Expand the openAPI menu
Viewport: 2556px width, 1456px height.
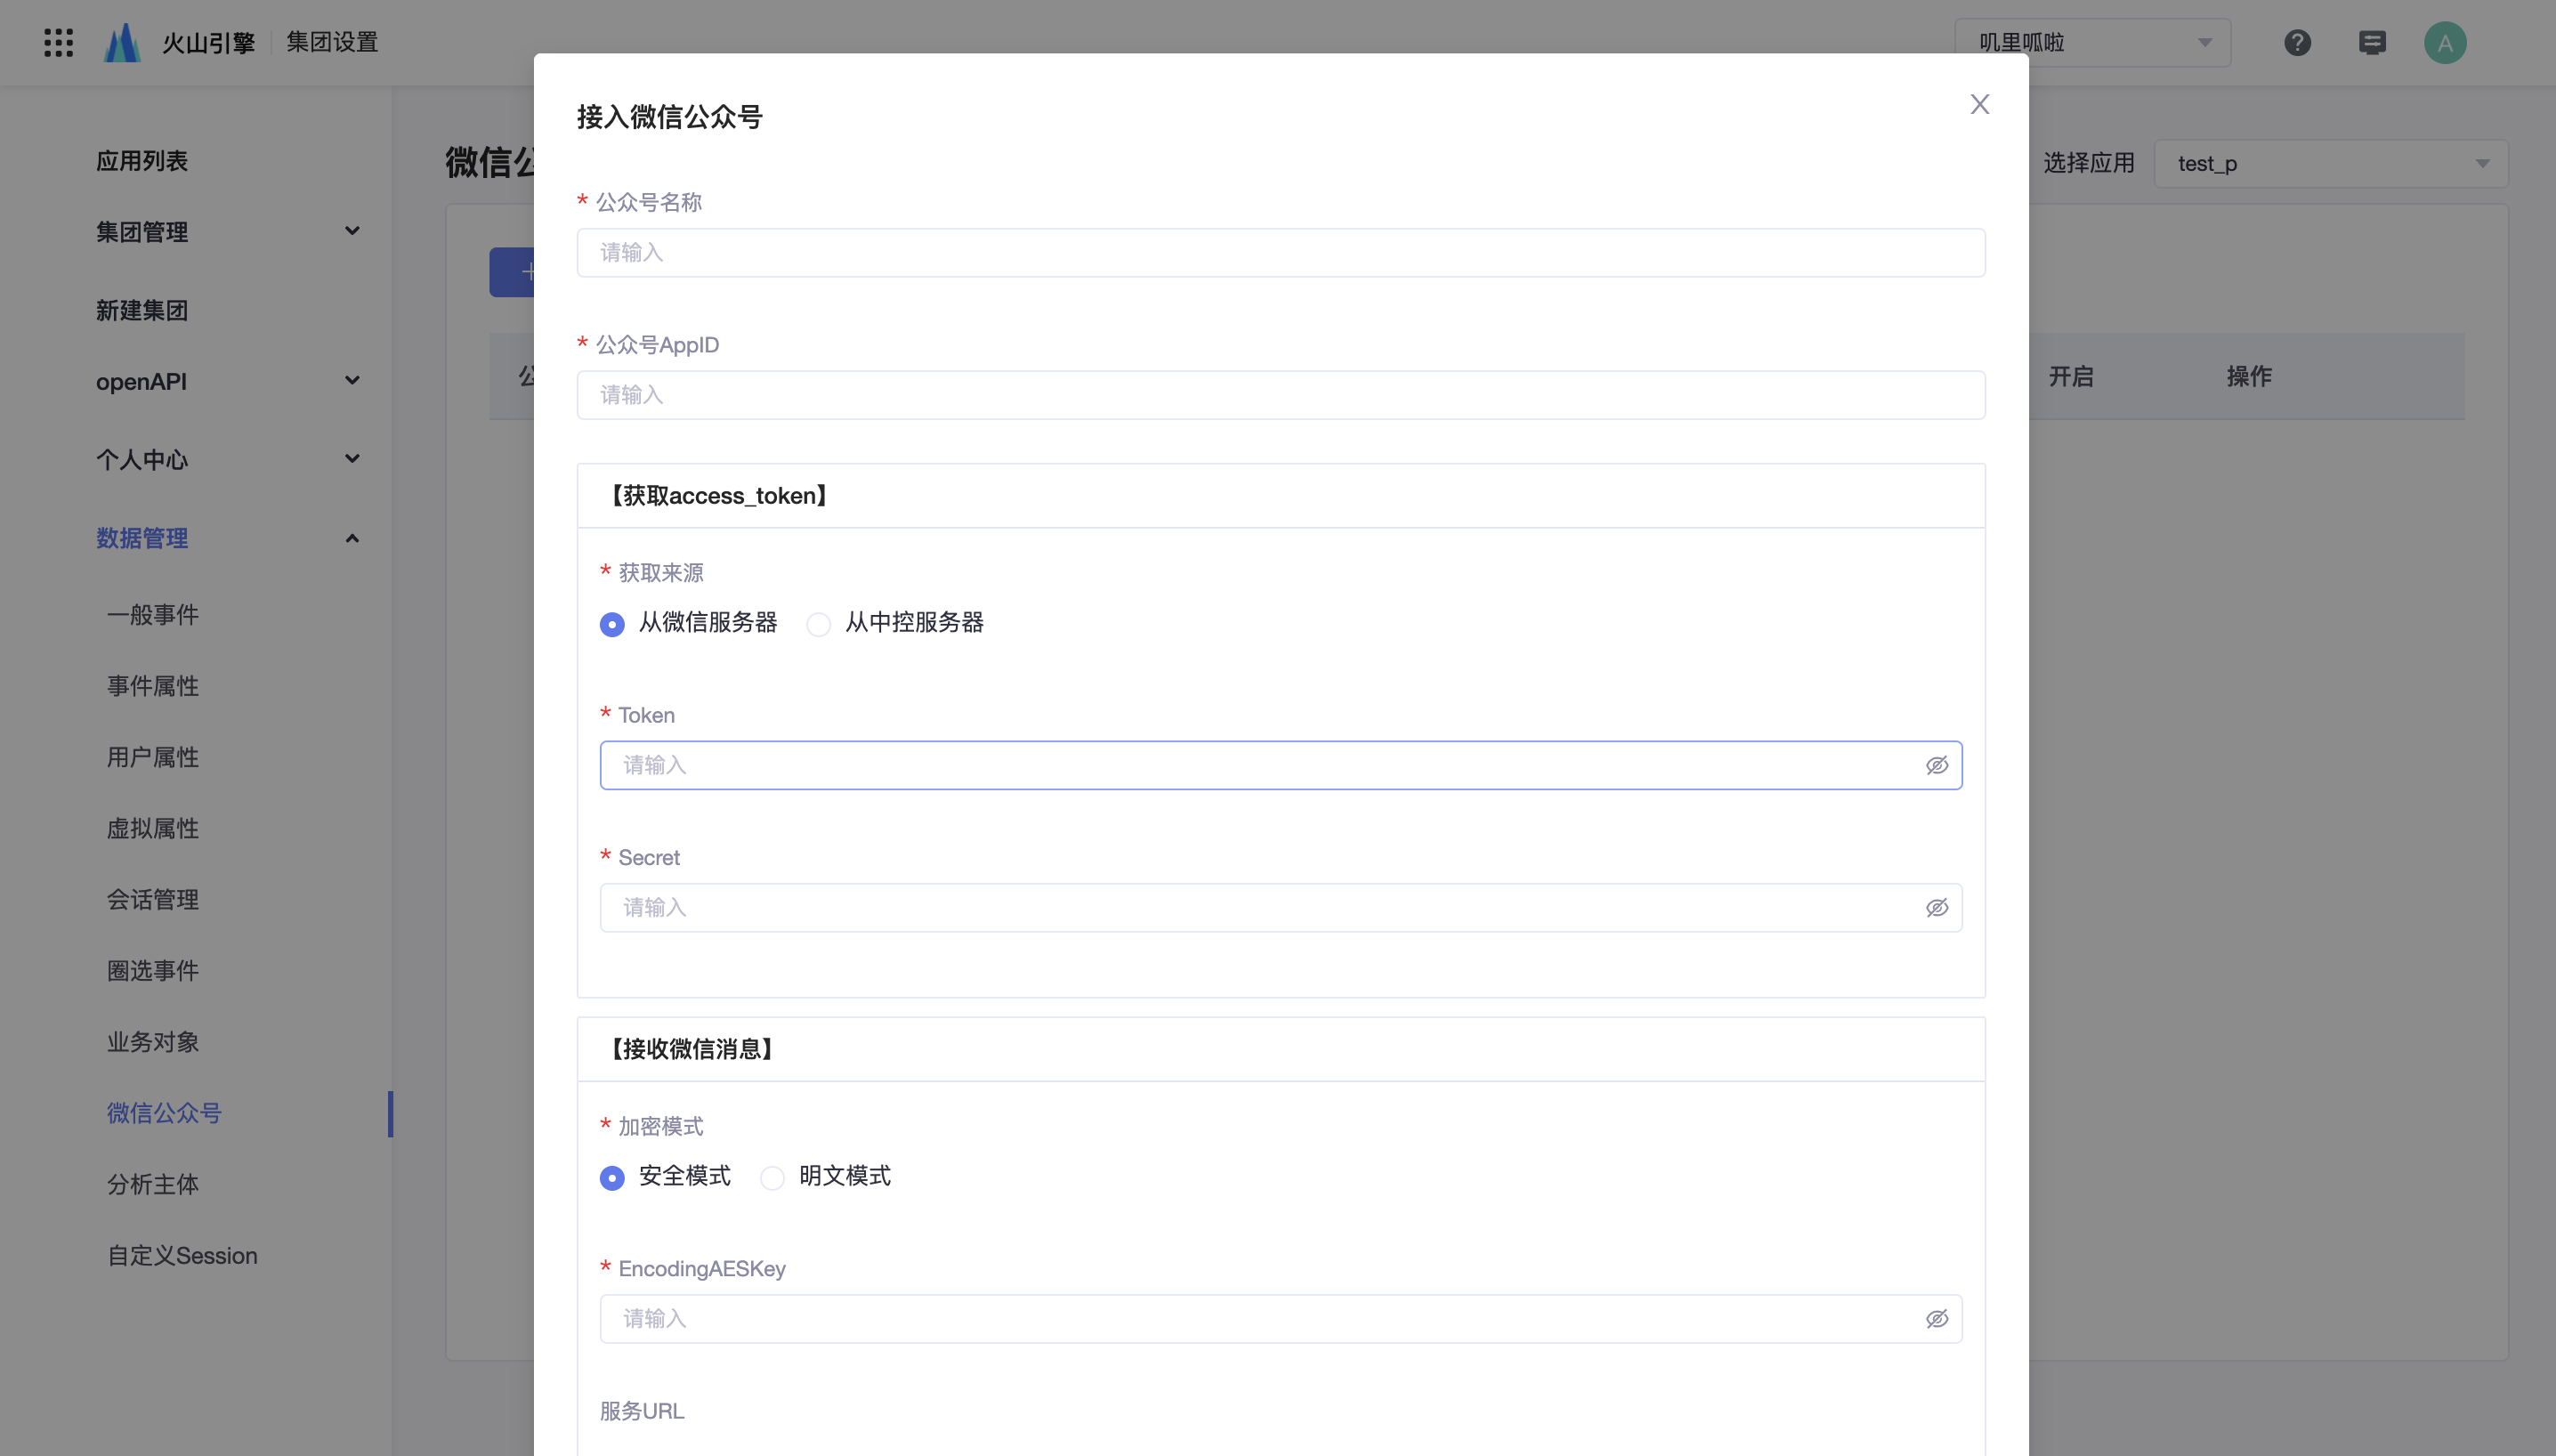pyautogui.click(x=228, y=381)
